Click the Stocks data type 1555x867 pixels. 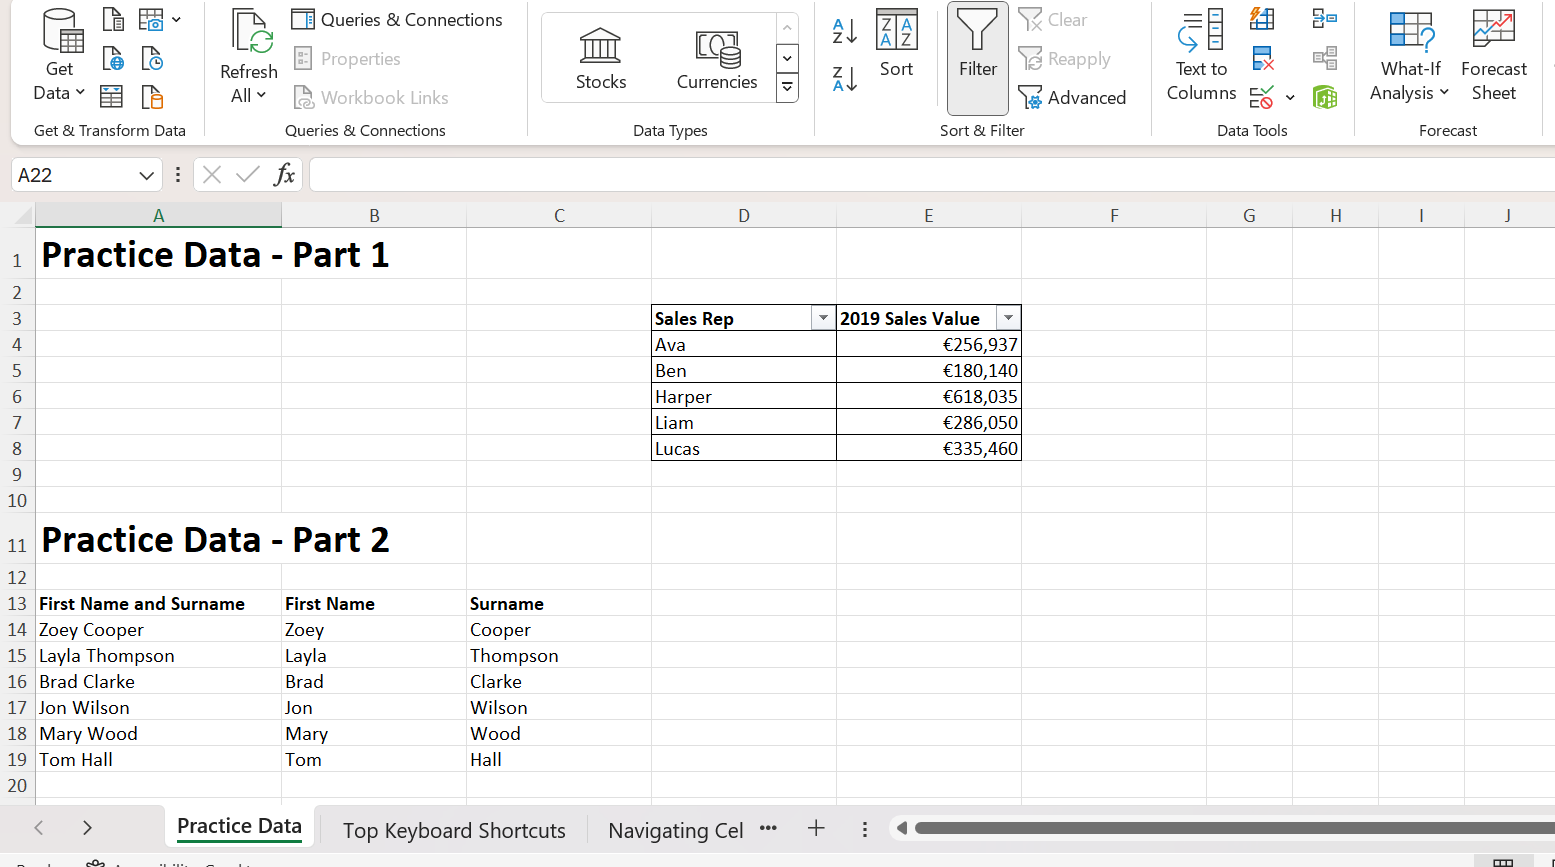pos(601,58)
